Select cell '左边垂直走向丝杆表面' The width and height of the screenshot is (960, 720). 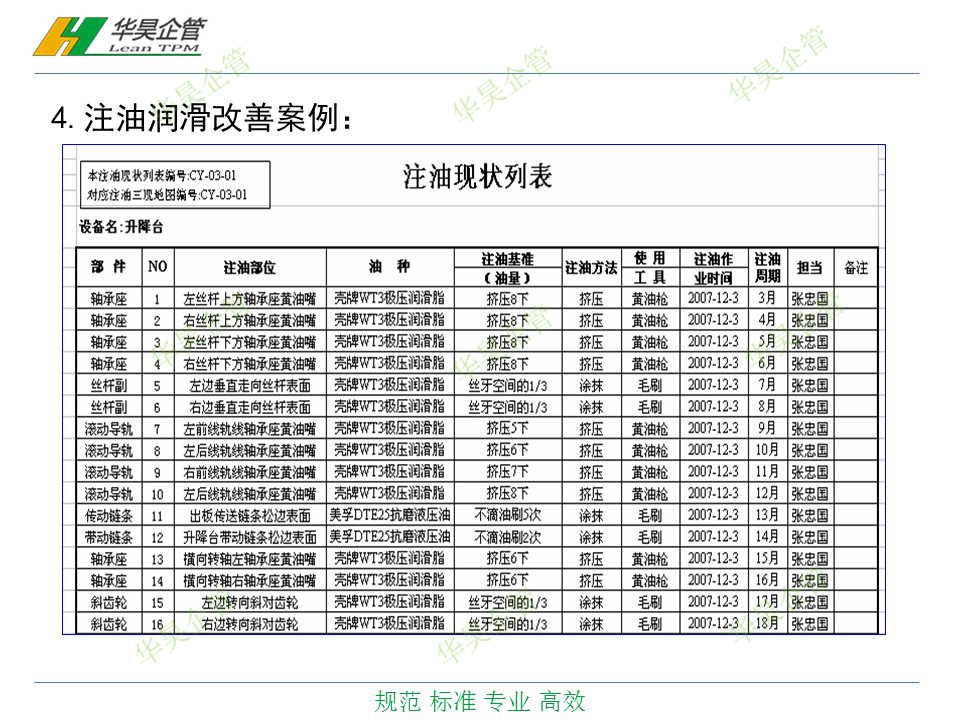coord(250,386)
